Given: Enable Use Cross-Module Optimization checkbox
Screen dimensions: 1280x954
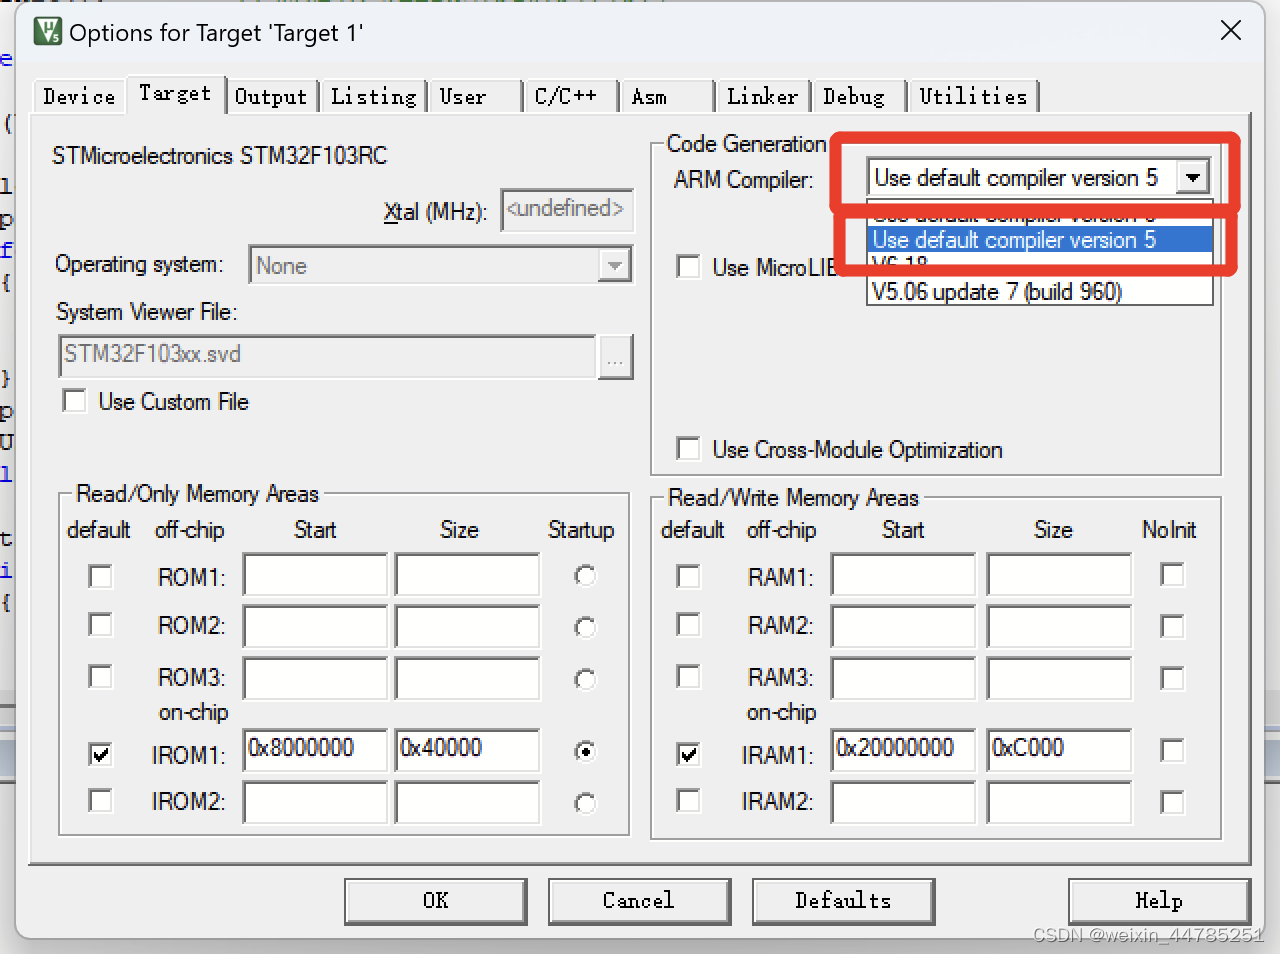Looking at the screenshot, I should point(688,448).
